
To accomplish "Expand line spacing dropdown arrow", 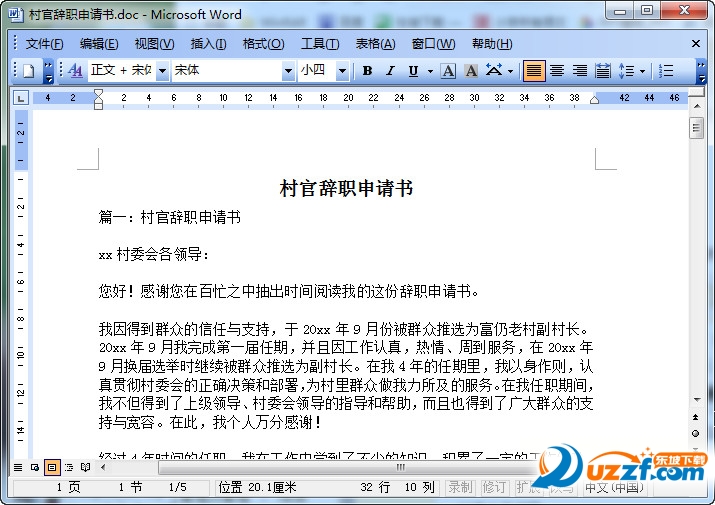I will [642, 71].
